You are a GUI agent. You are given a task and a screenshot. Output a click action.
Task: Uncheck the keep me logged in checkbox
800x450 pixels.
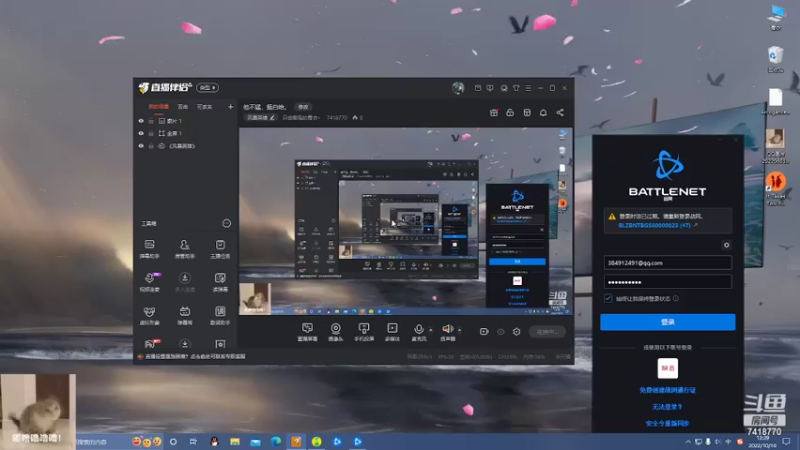[x=608, y=298]
